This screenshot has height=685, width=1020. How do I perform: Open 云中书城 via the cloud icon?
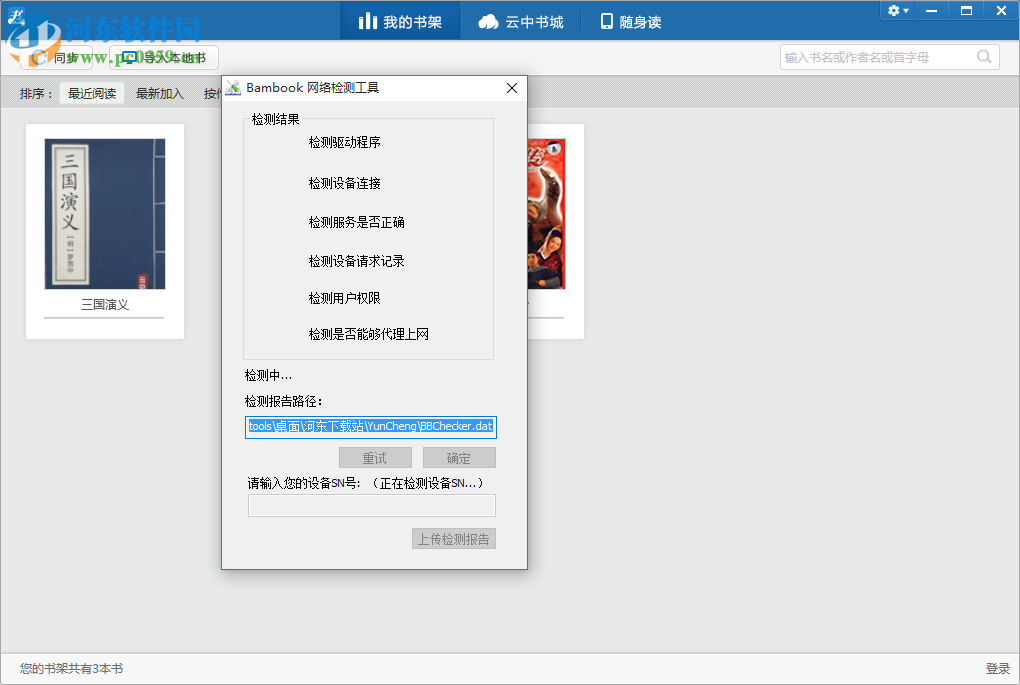tap(488, 20)
